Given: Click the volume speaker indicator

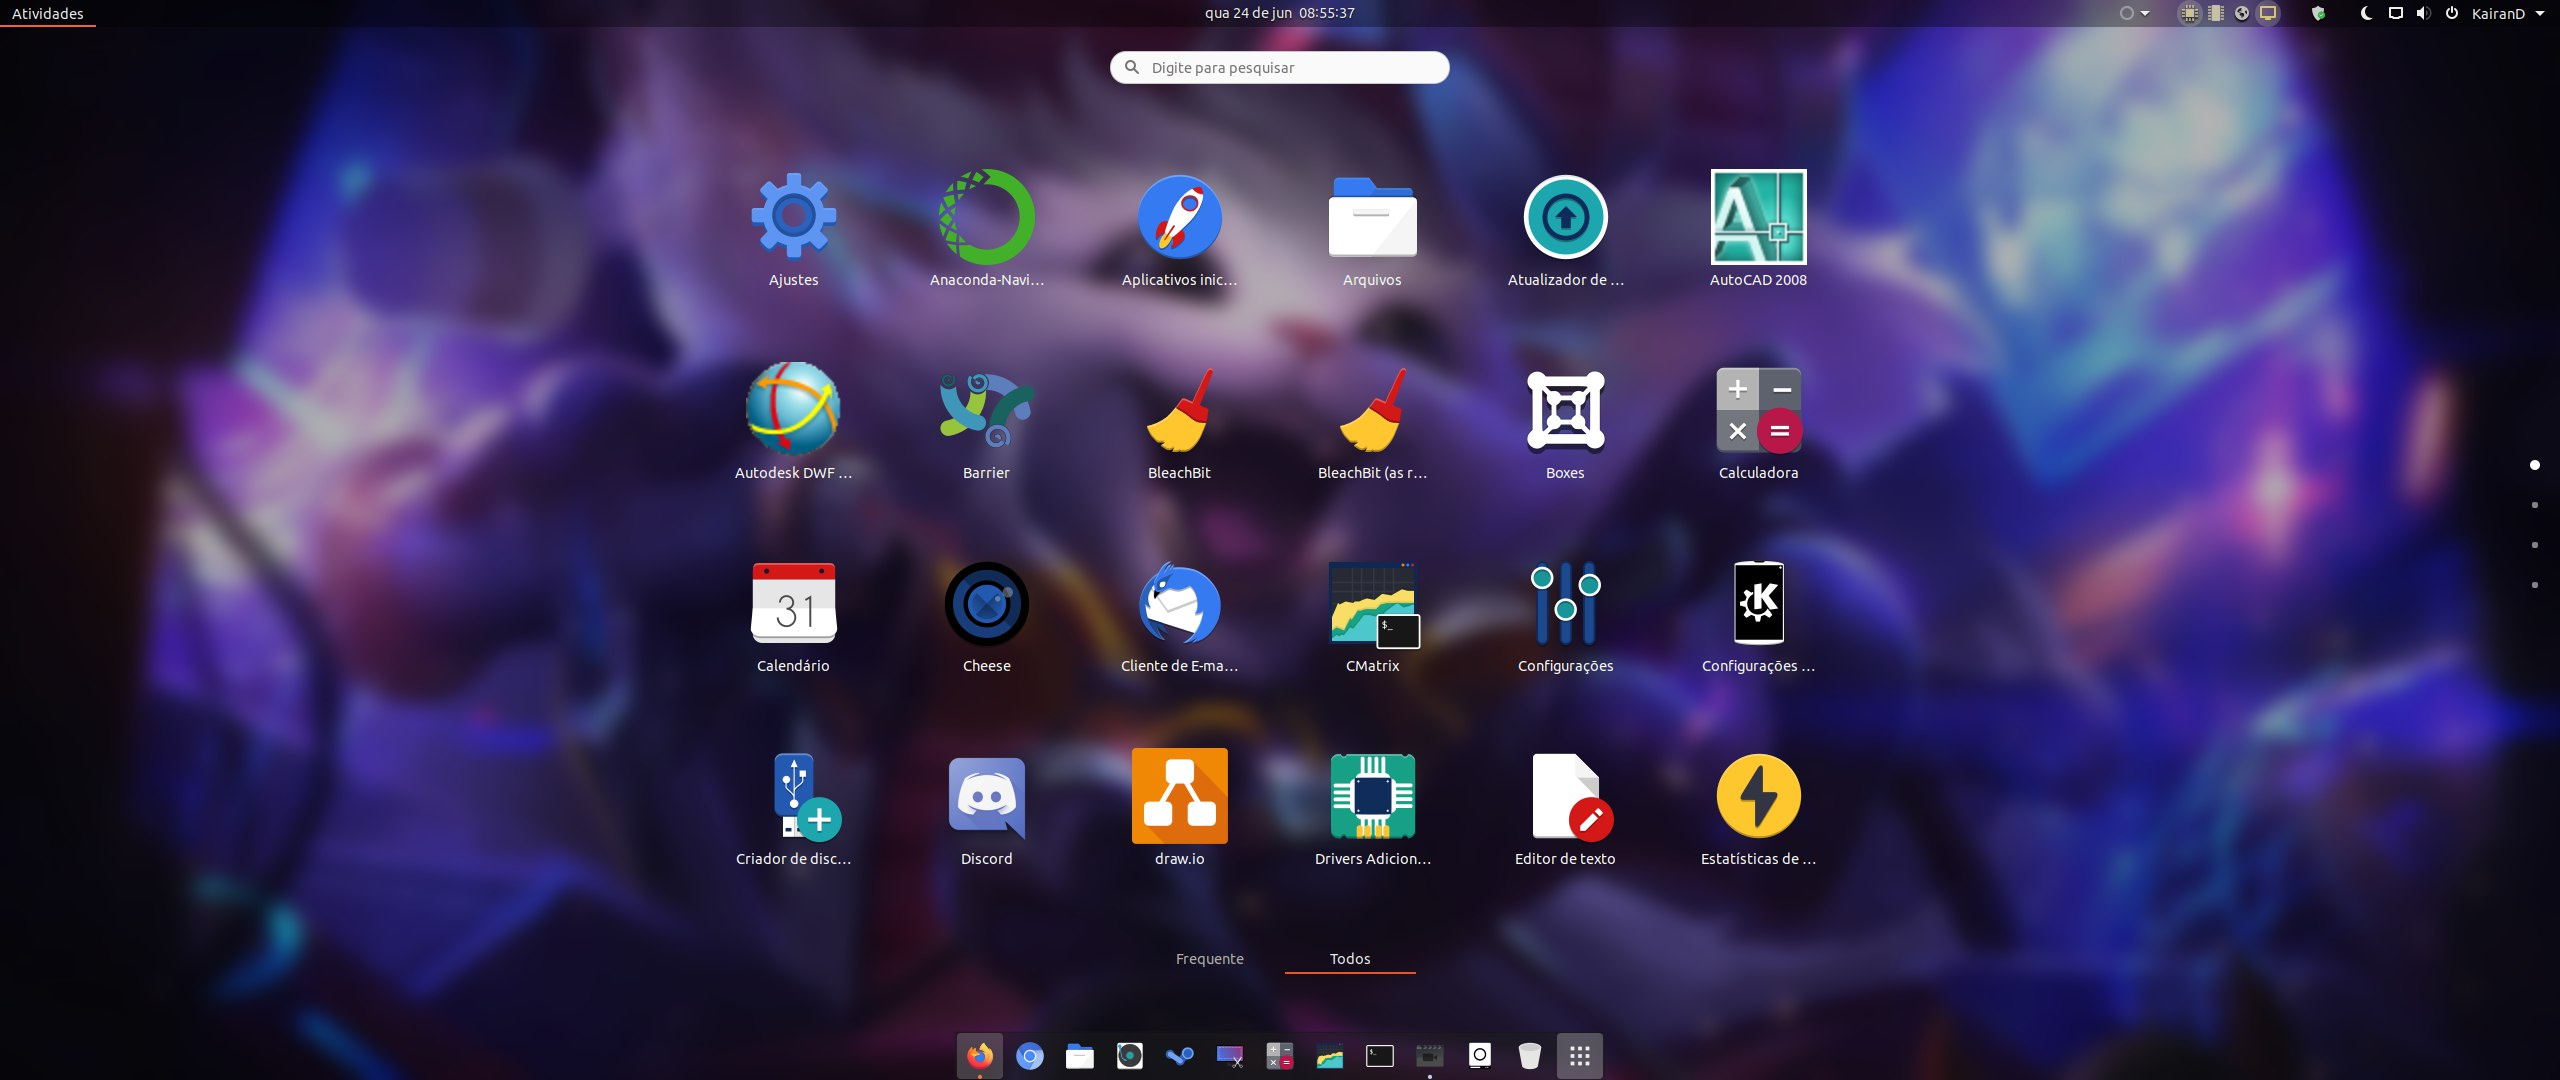Looking at the screenshot, I should click(2423, 13).
